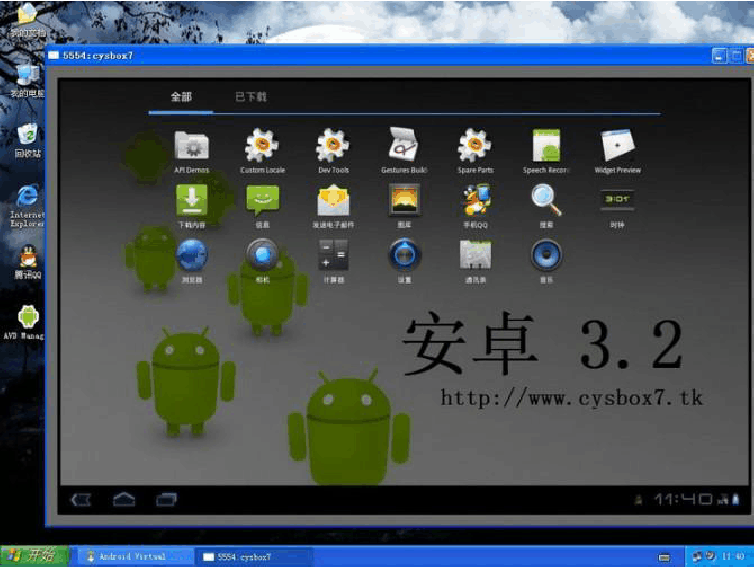Launch the Browser globe app

[x=191, y=261]
